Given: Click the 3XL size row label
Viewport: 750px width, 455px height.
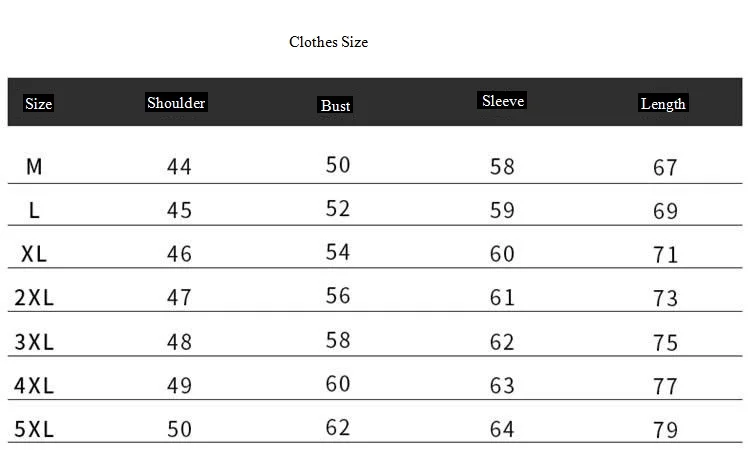Looking at the screenshot, I should pyautogui.click(x=34, y=342).
